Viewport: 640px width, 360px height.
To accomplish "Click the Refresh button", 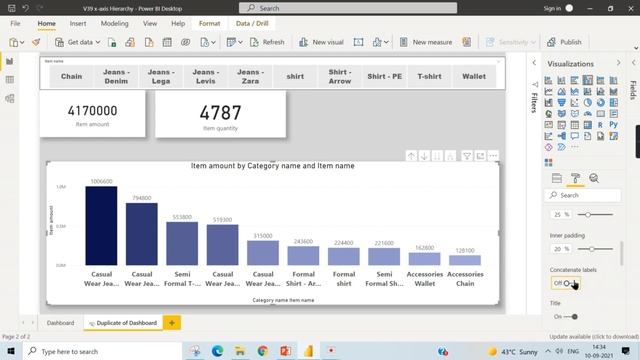I will pos(267,42).
